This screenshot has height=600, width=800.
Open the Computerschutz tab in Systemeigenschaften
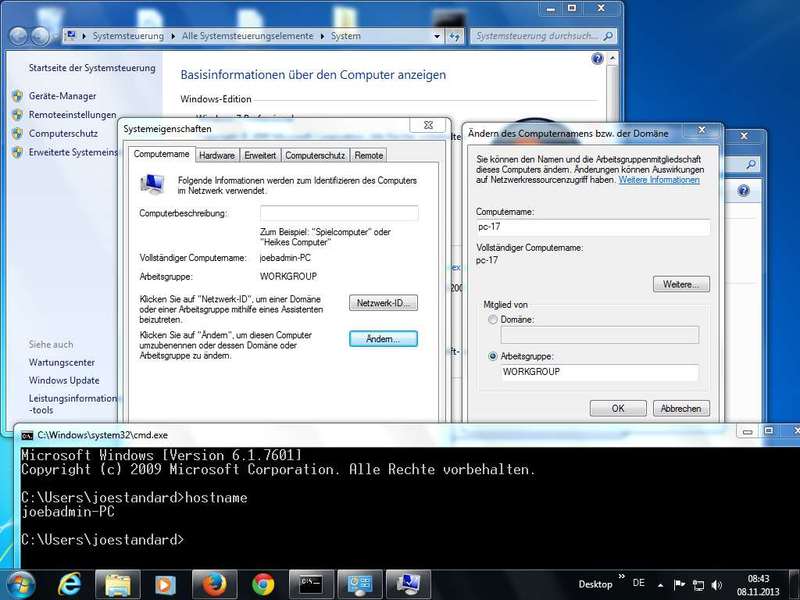(315, 155)
